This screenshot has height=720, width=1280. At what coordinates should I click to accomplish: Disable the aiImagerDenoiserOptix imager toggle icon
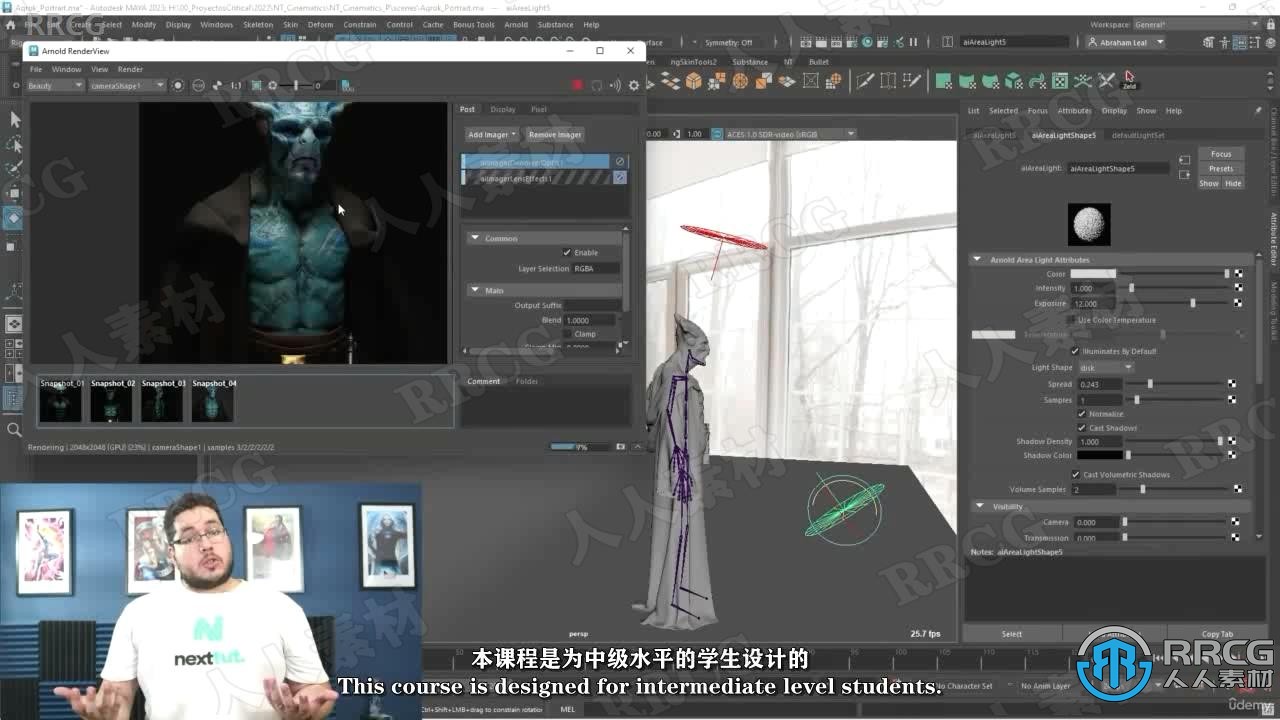tap(620, 161)
